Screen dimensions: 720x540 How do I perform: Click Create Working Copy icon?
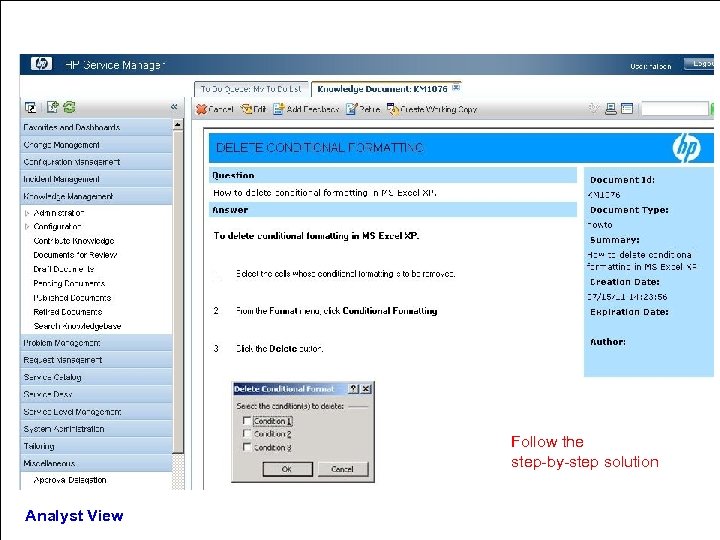point(393,109)
